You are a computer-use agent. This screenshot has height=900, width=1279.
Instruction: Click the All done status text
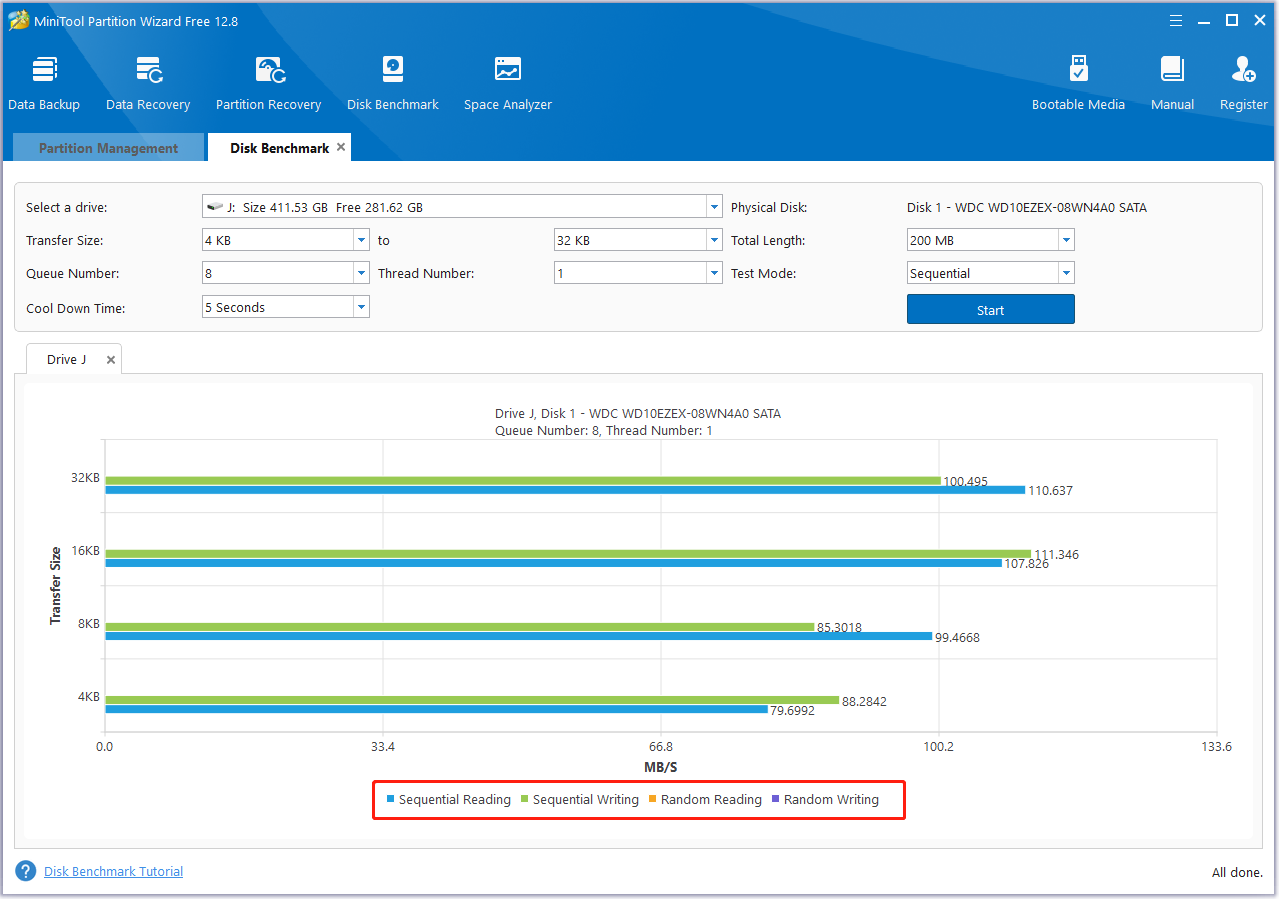click(1237, 872)
